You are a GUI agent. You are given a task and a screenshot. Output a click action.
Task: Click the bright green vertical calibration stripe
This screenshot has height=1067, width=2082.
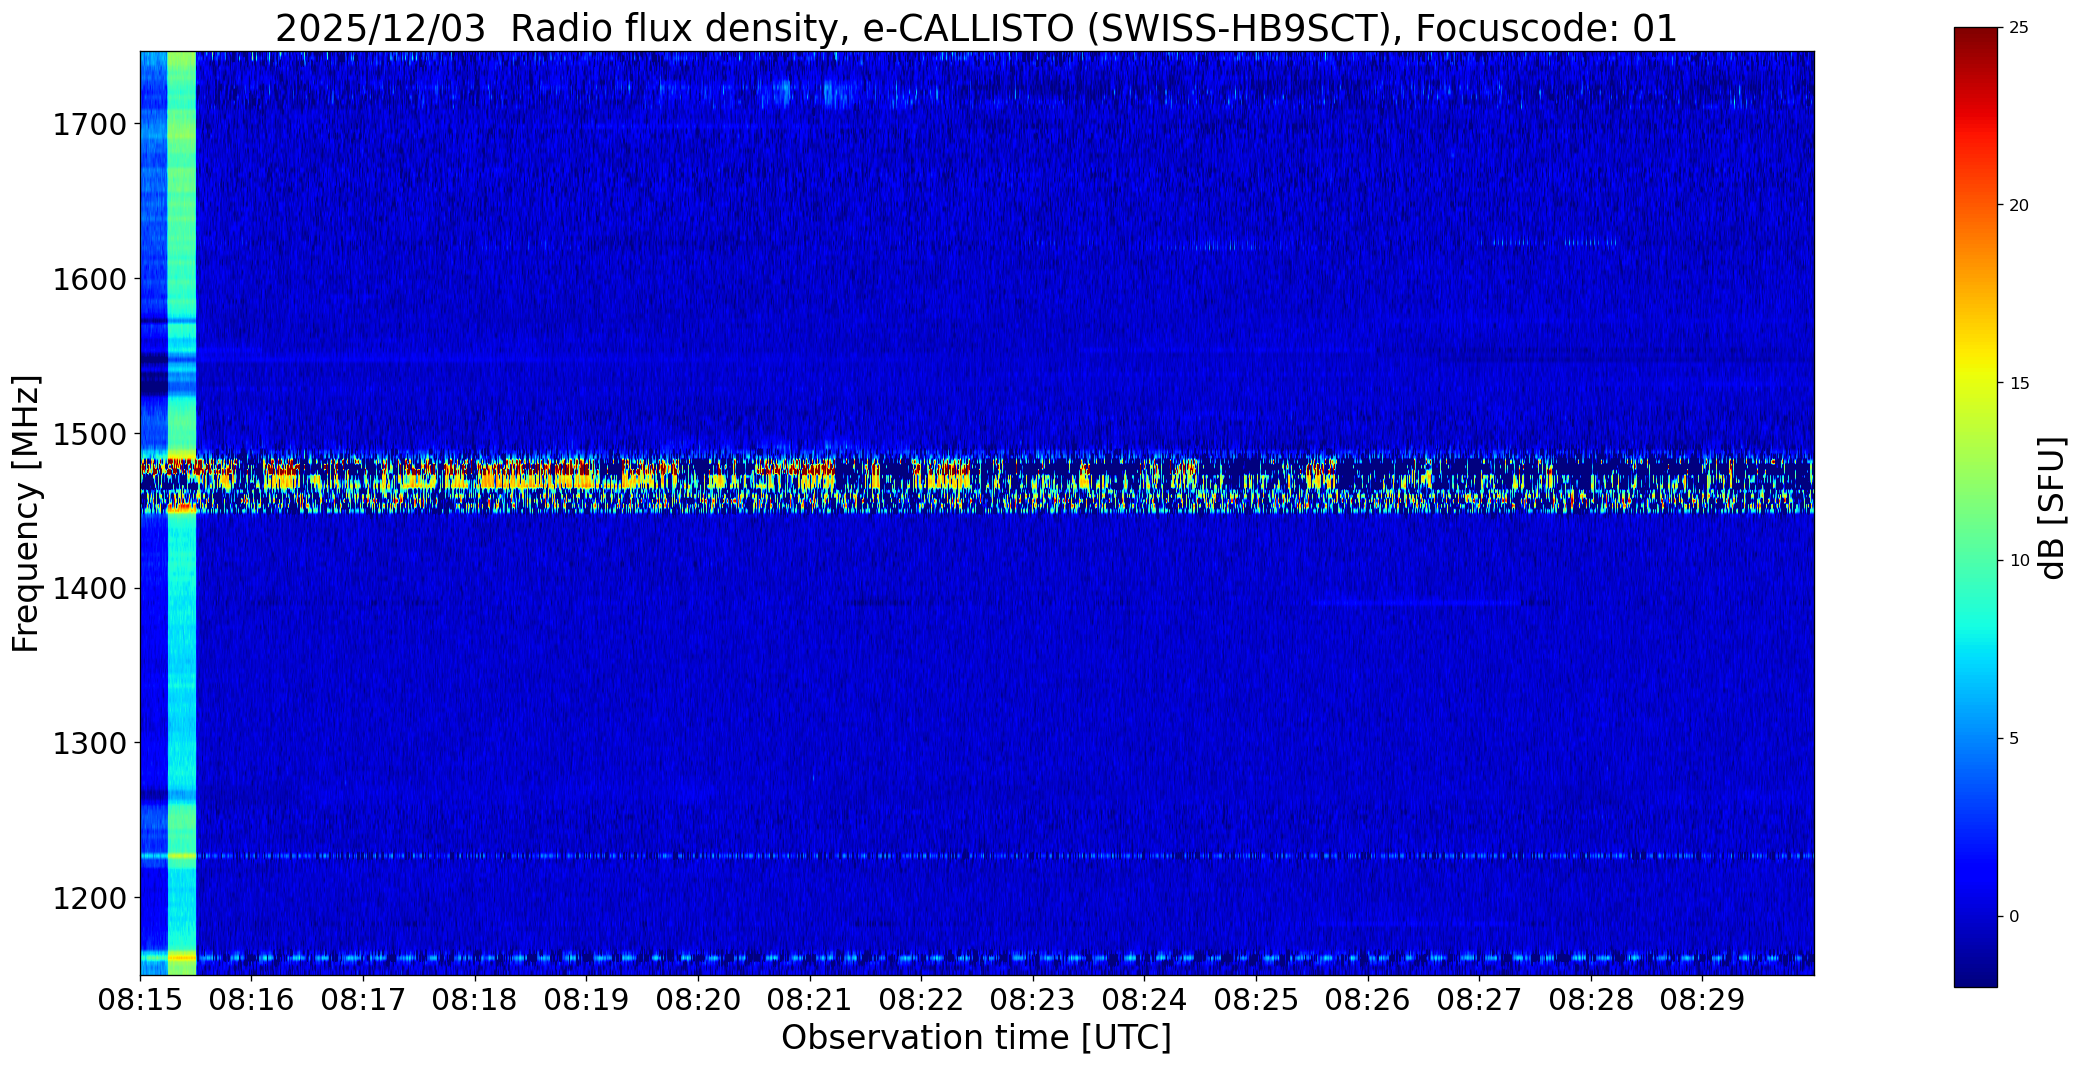[x=181, y=513]
